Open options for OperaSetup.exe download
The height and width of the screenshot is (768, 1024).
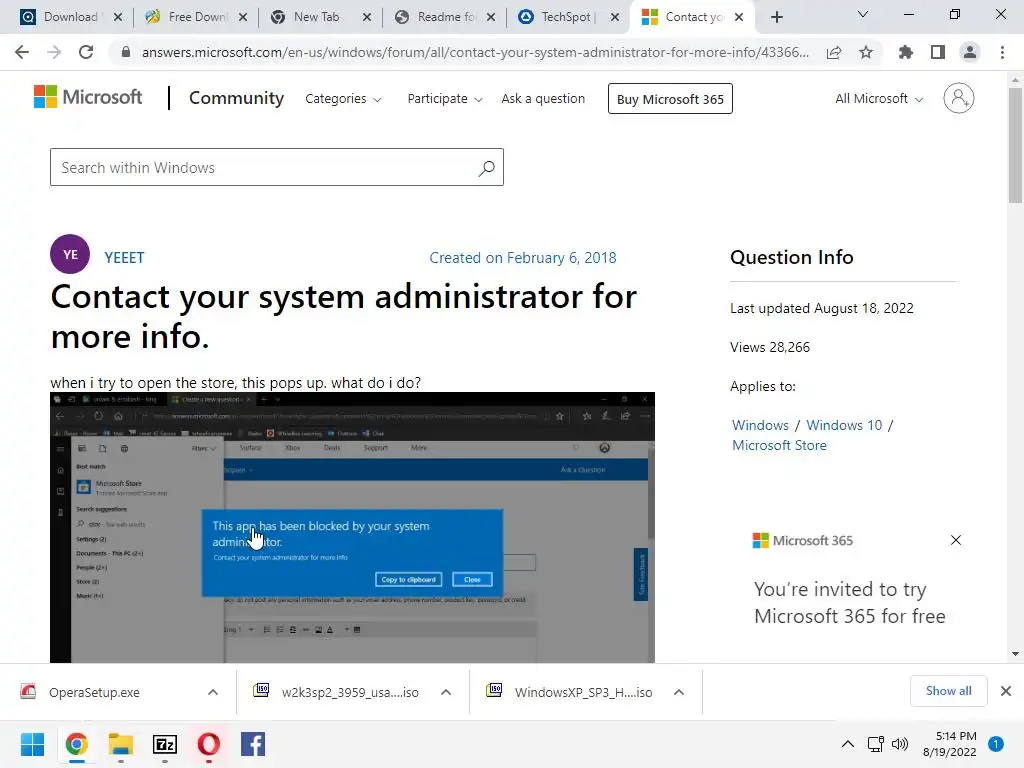(x=213, y=692)
